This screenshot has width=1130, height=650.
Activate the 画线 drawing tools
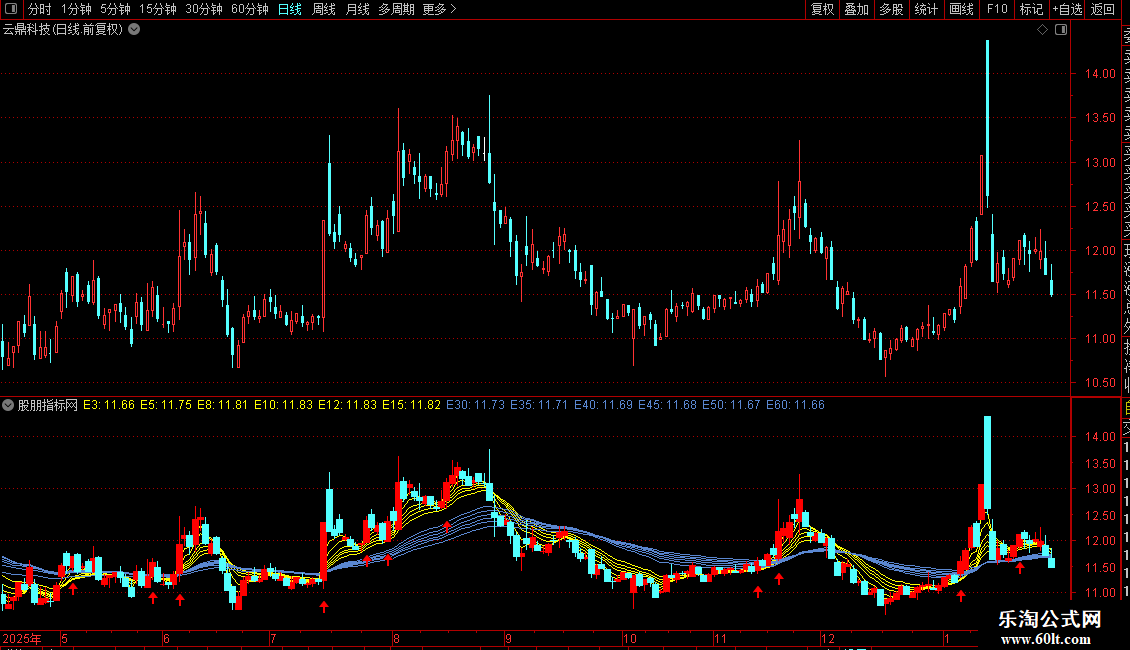pyautogui.click(x=961, y=9)
